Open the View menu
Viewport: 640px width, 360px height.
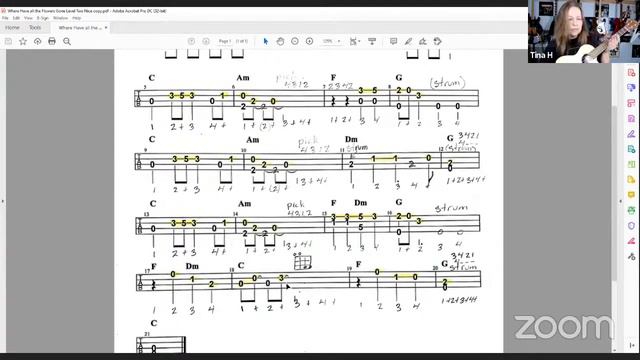(28, 18)
